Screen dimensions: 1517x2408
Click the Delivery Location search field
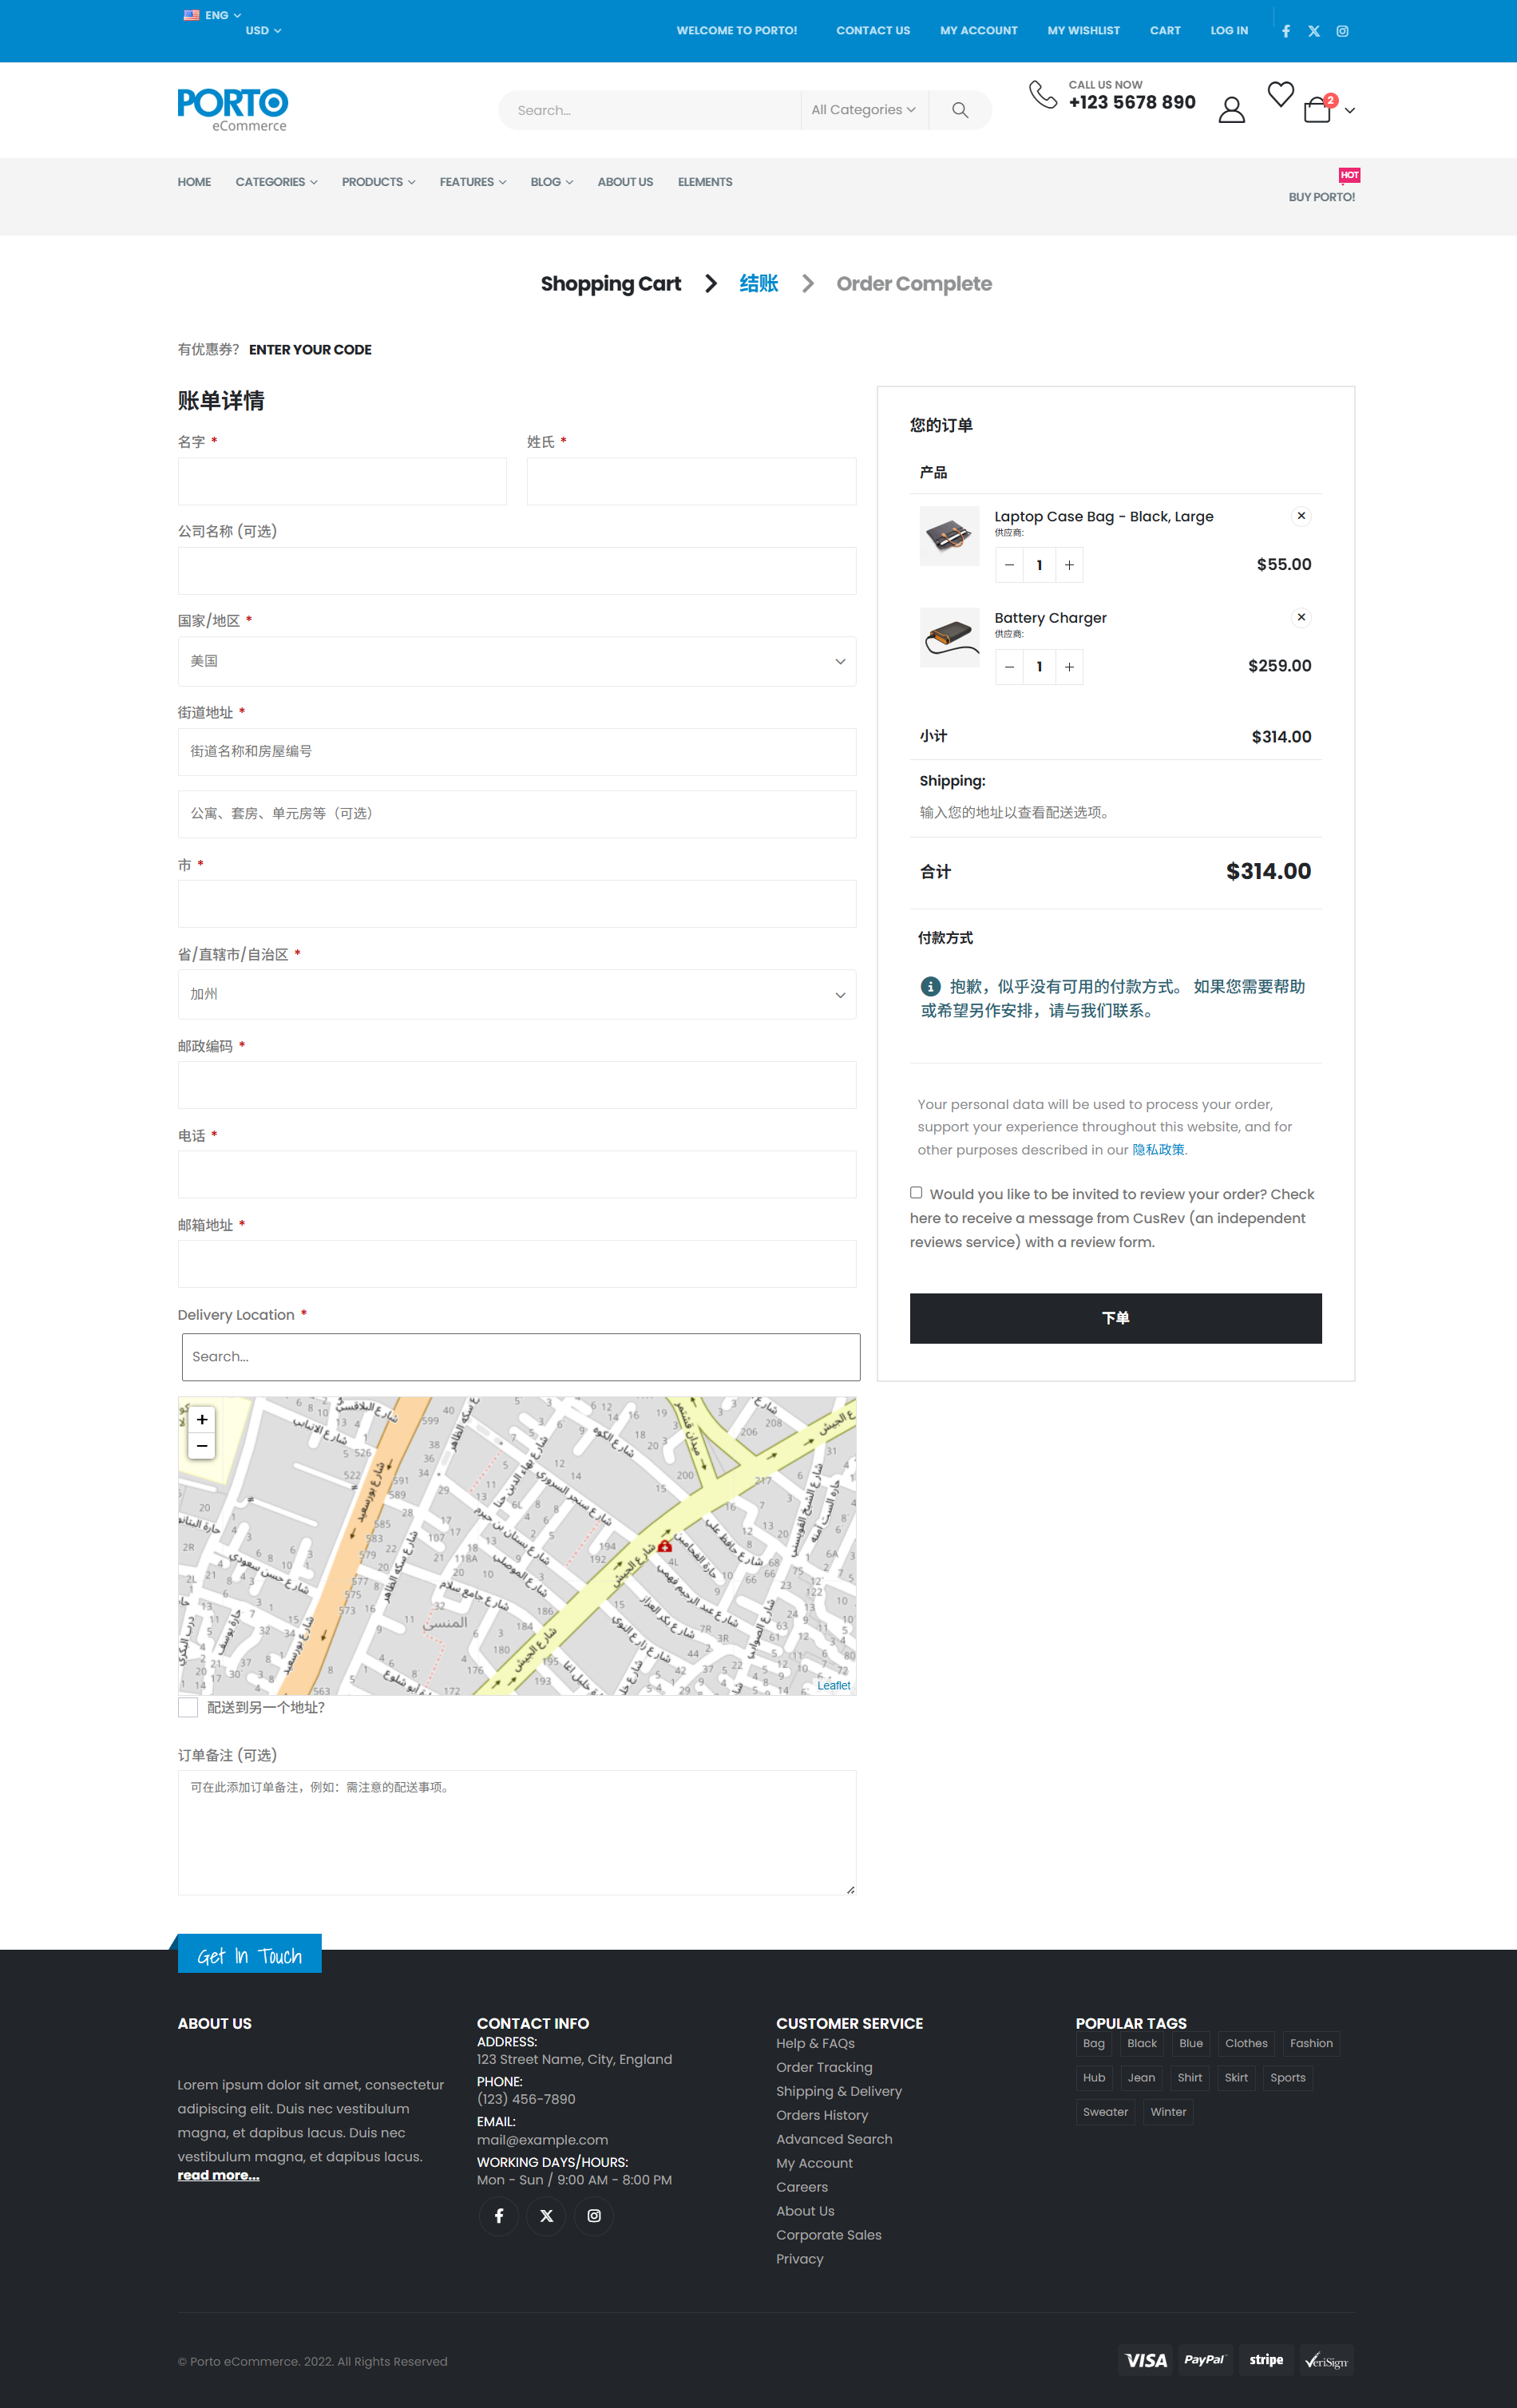[520, 1357]
